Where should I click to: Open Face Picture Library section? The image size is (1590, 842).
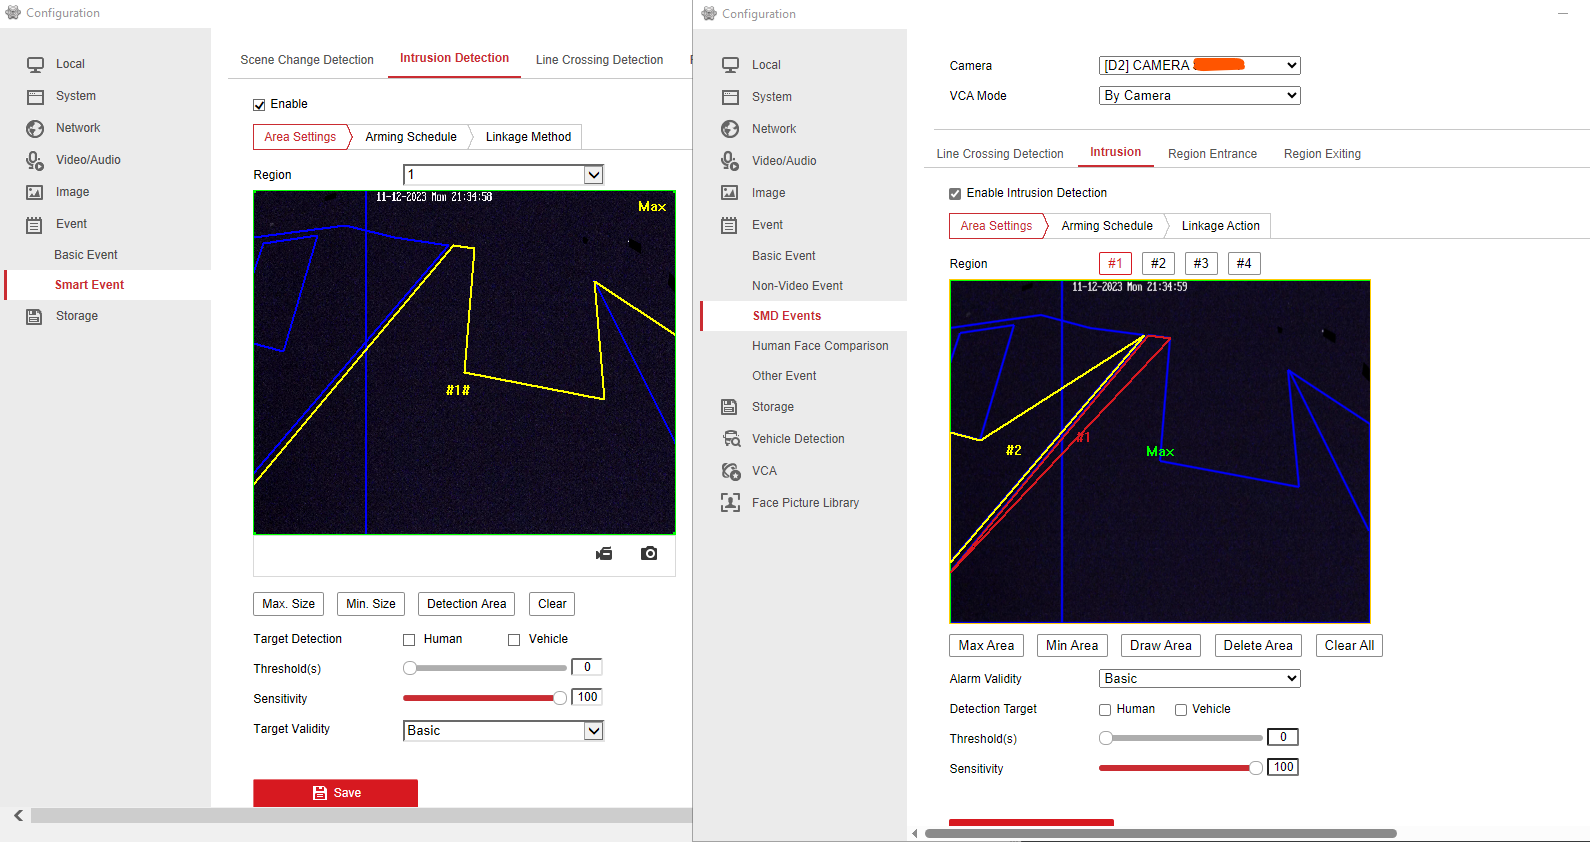click(804, 503)
